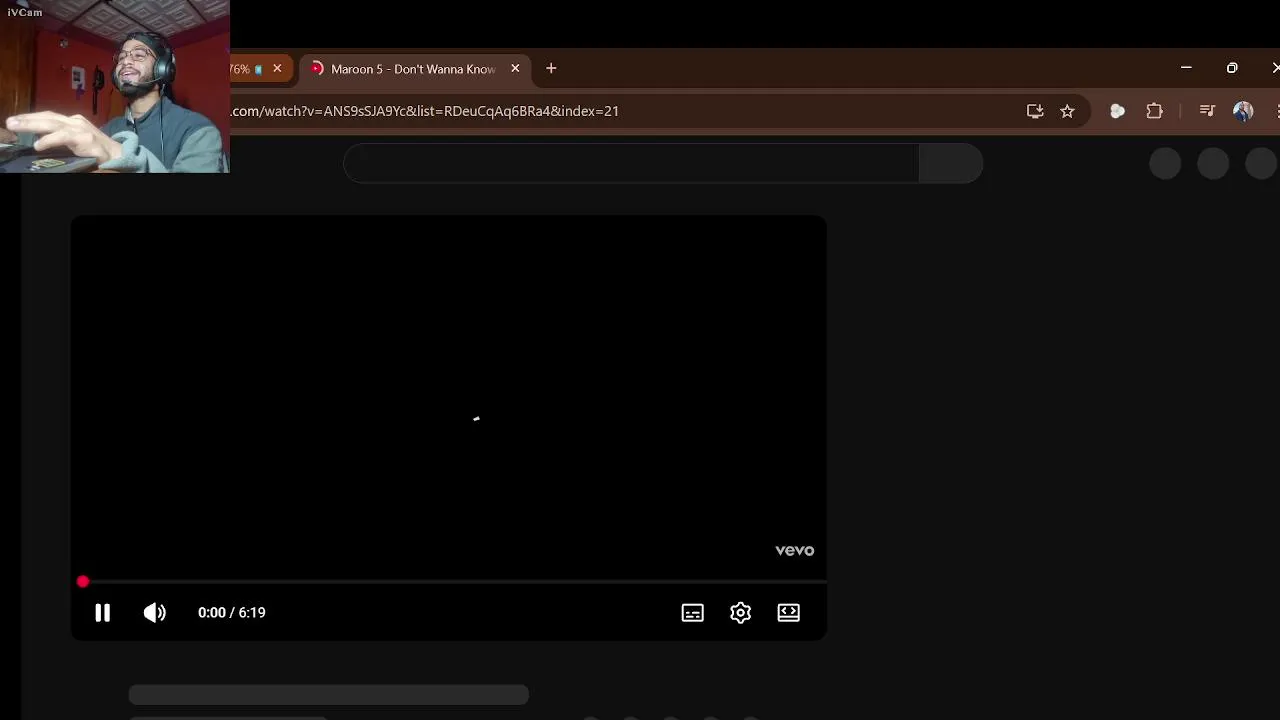The image size is (1280, 720).
Task: Switch the player to theater mode
Action: pyautogui.click(x=788, y=613)
